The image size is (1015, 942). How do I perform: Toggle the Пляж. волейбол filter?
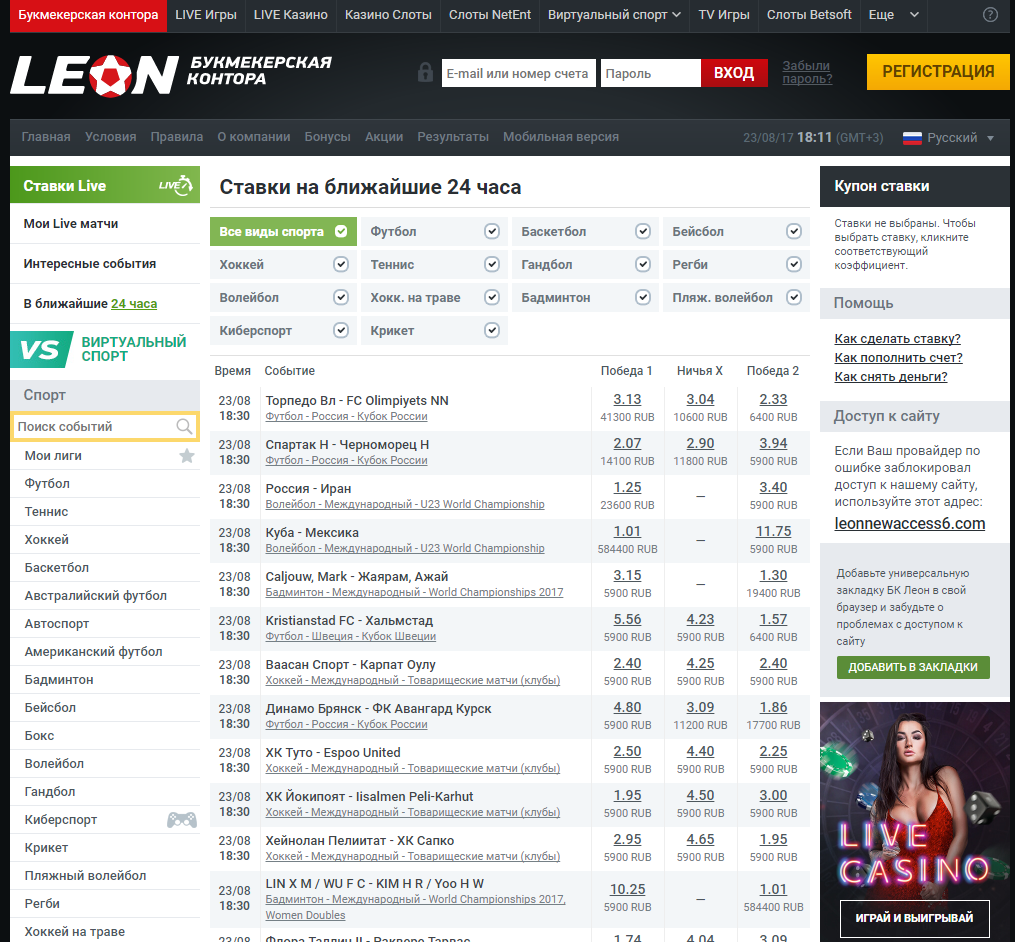point(736,298)
